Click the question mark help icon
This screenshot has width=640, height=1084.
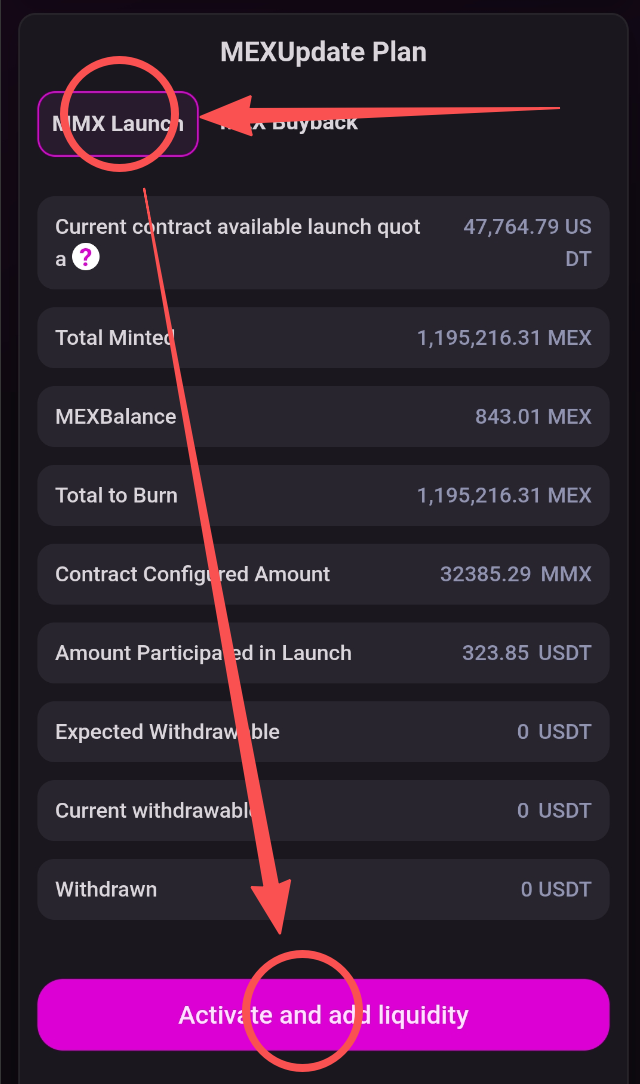click(87, 258)
